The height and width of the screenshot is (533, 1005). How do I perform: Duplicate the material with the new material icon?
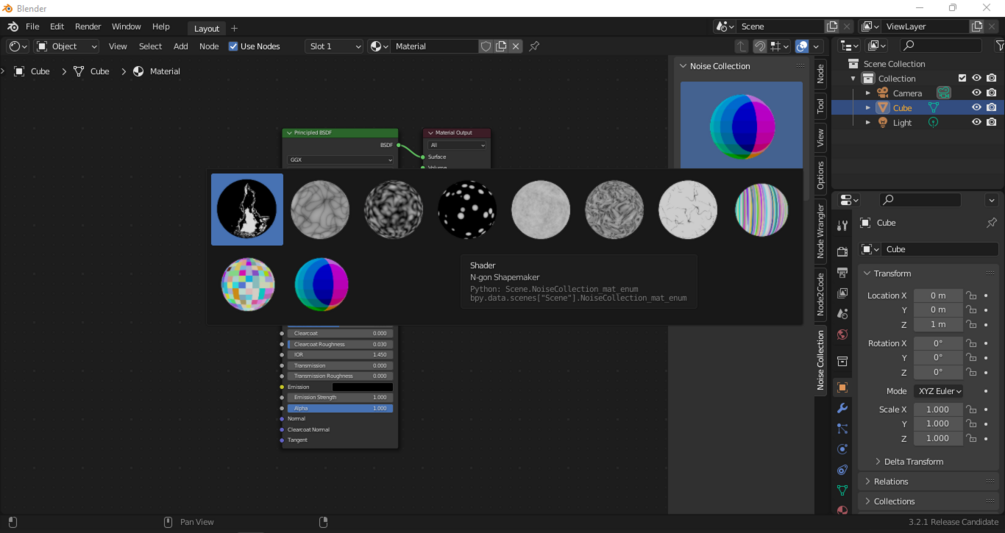click(501, 46)
